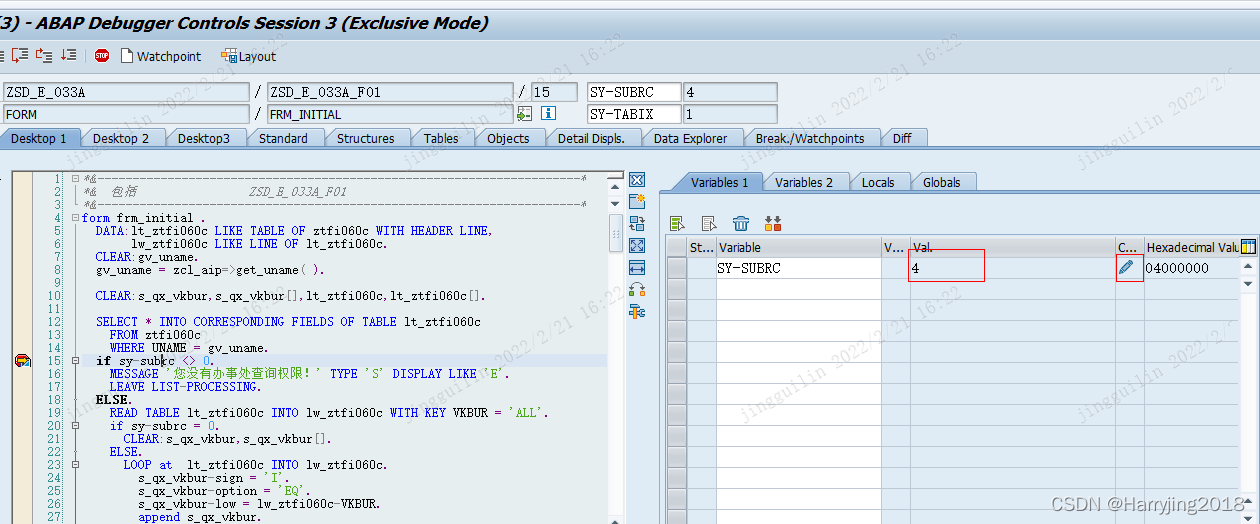Open the Break./Watchpoints tab

810,138
